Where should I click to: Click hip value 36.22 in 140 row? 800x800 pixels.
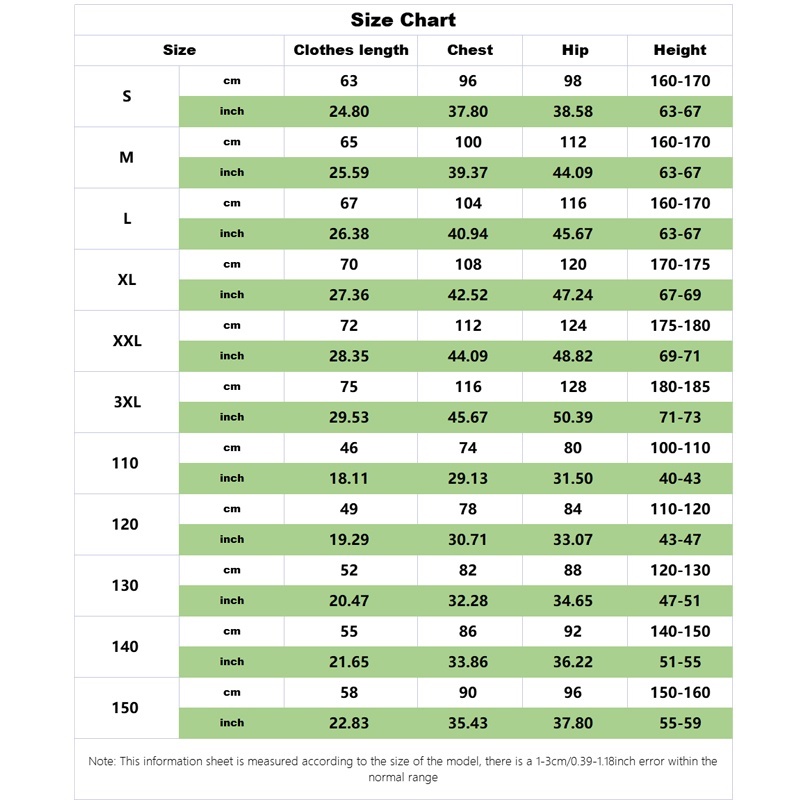click(573, 662)
